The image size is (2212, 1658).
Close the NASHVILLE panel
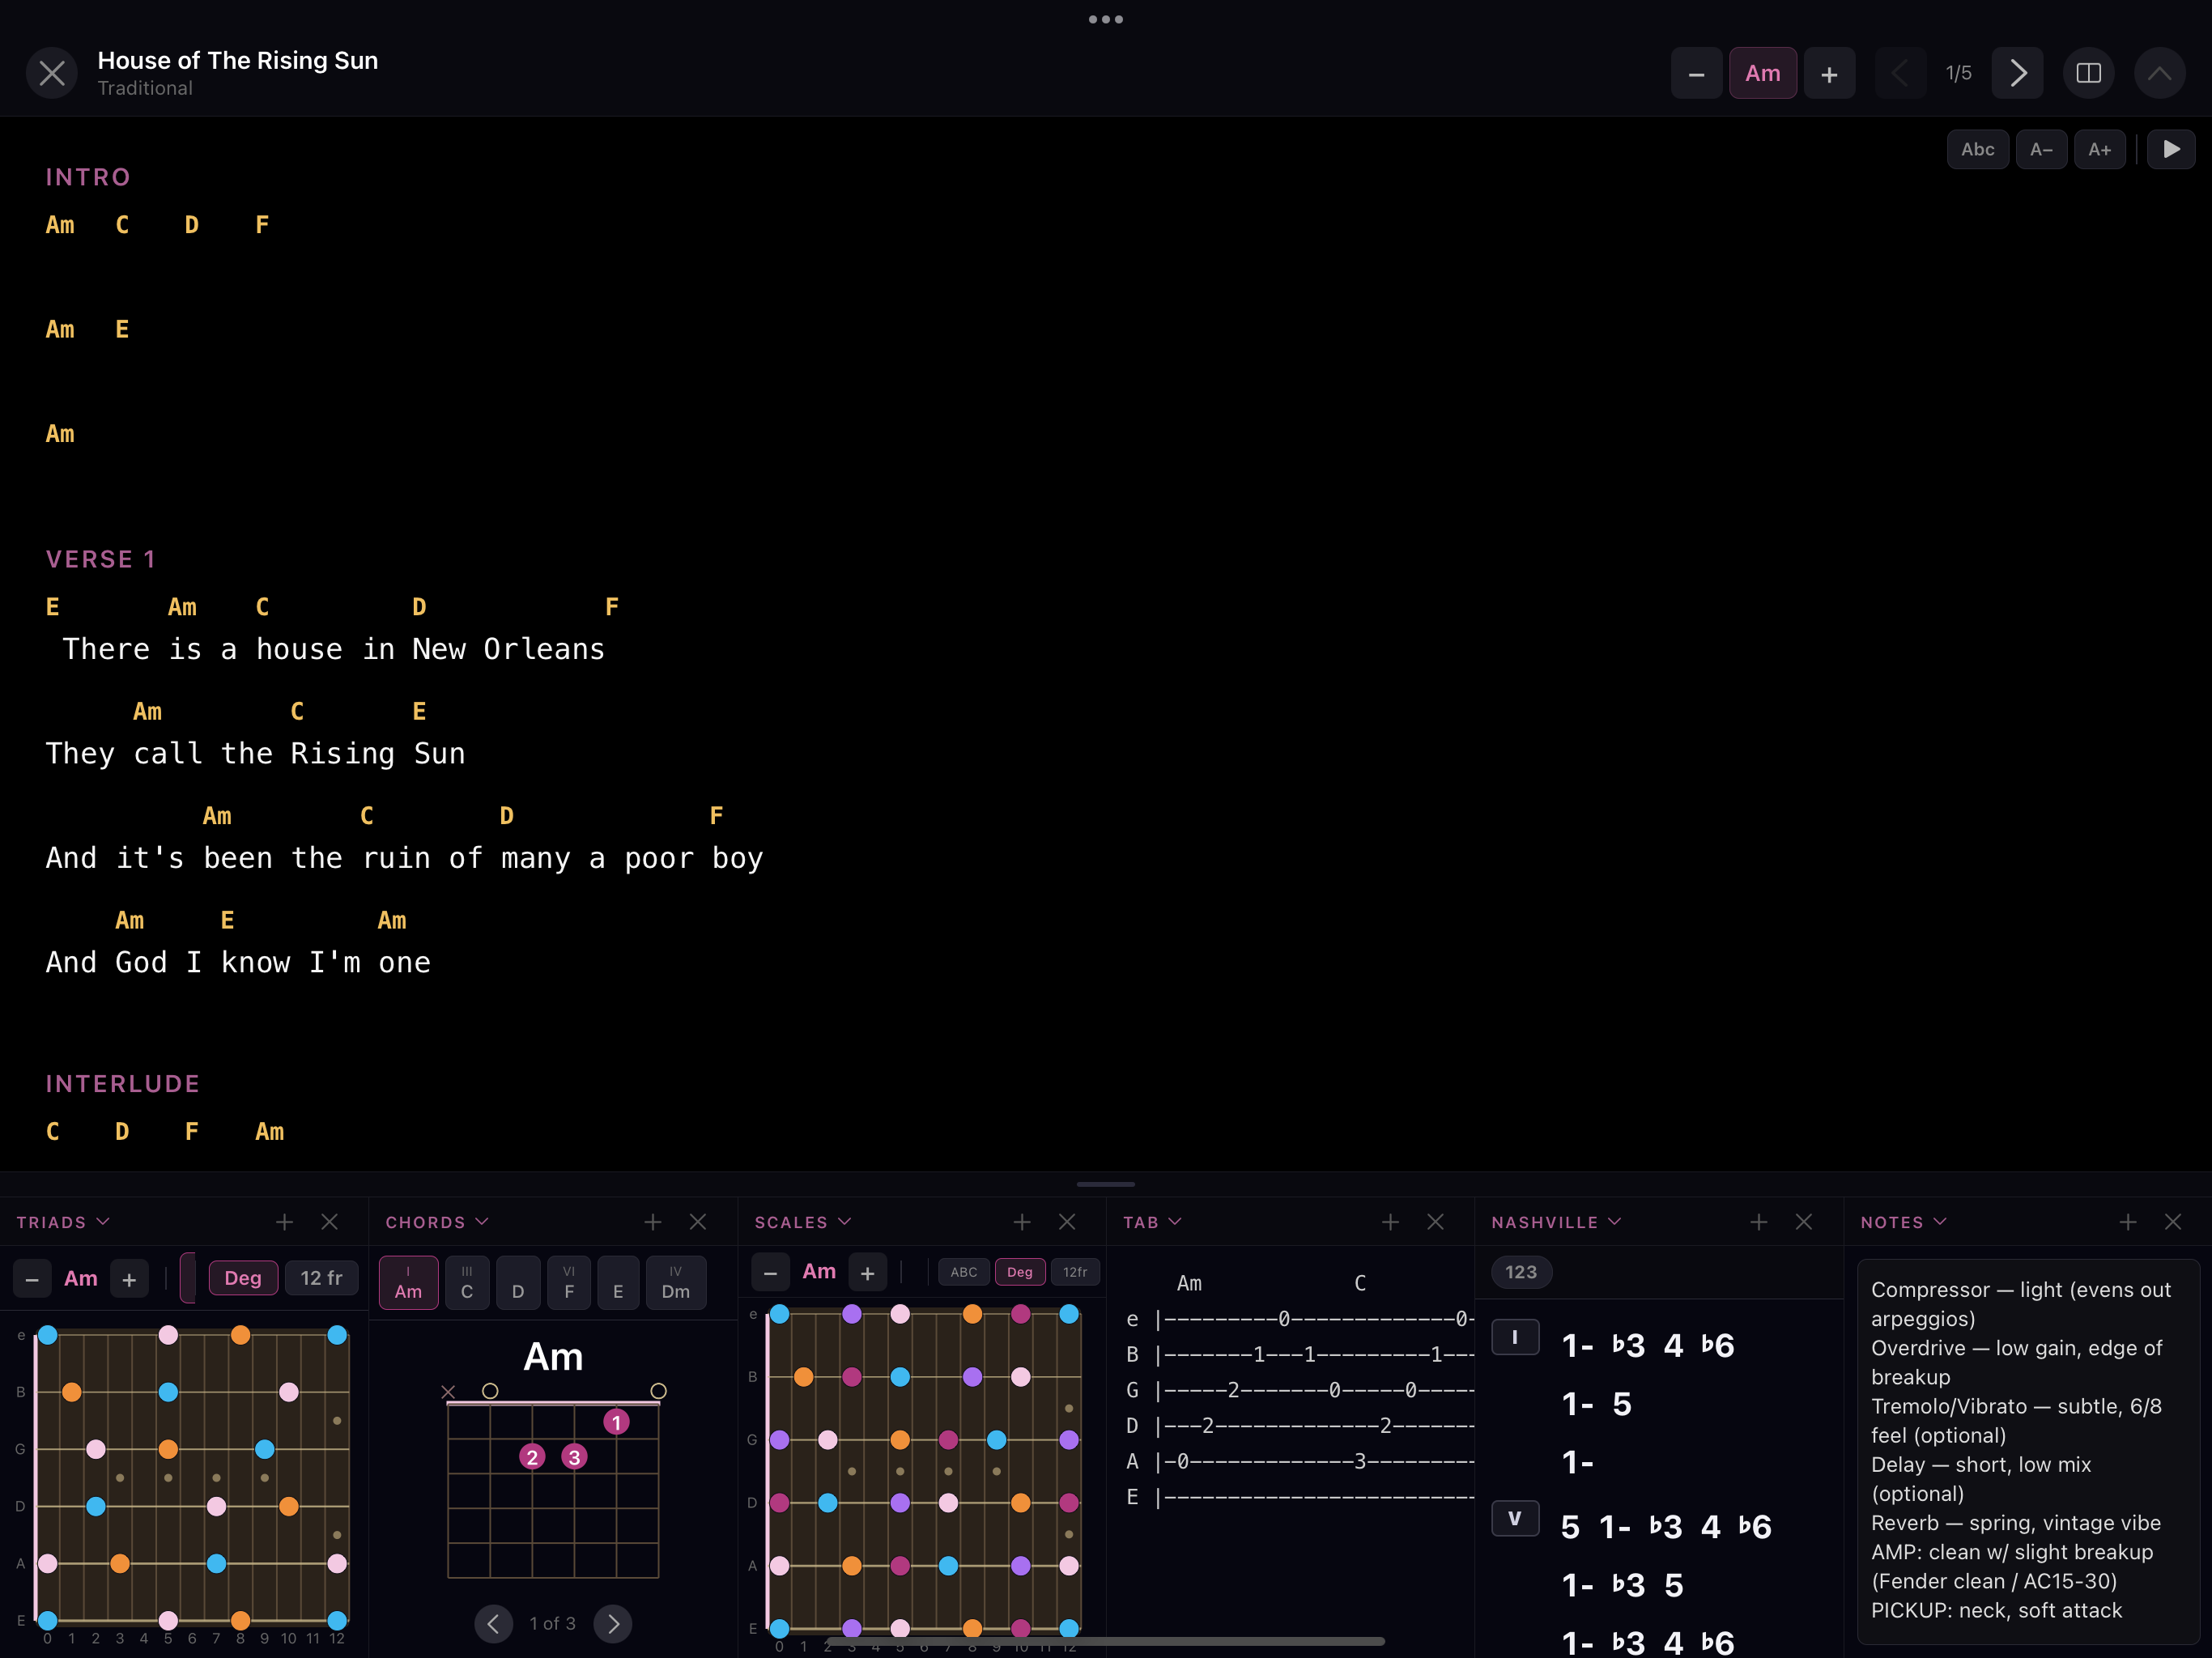coord(1803,1222)
